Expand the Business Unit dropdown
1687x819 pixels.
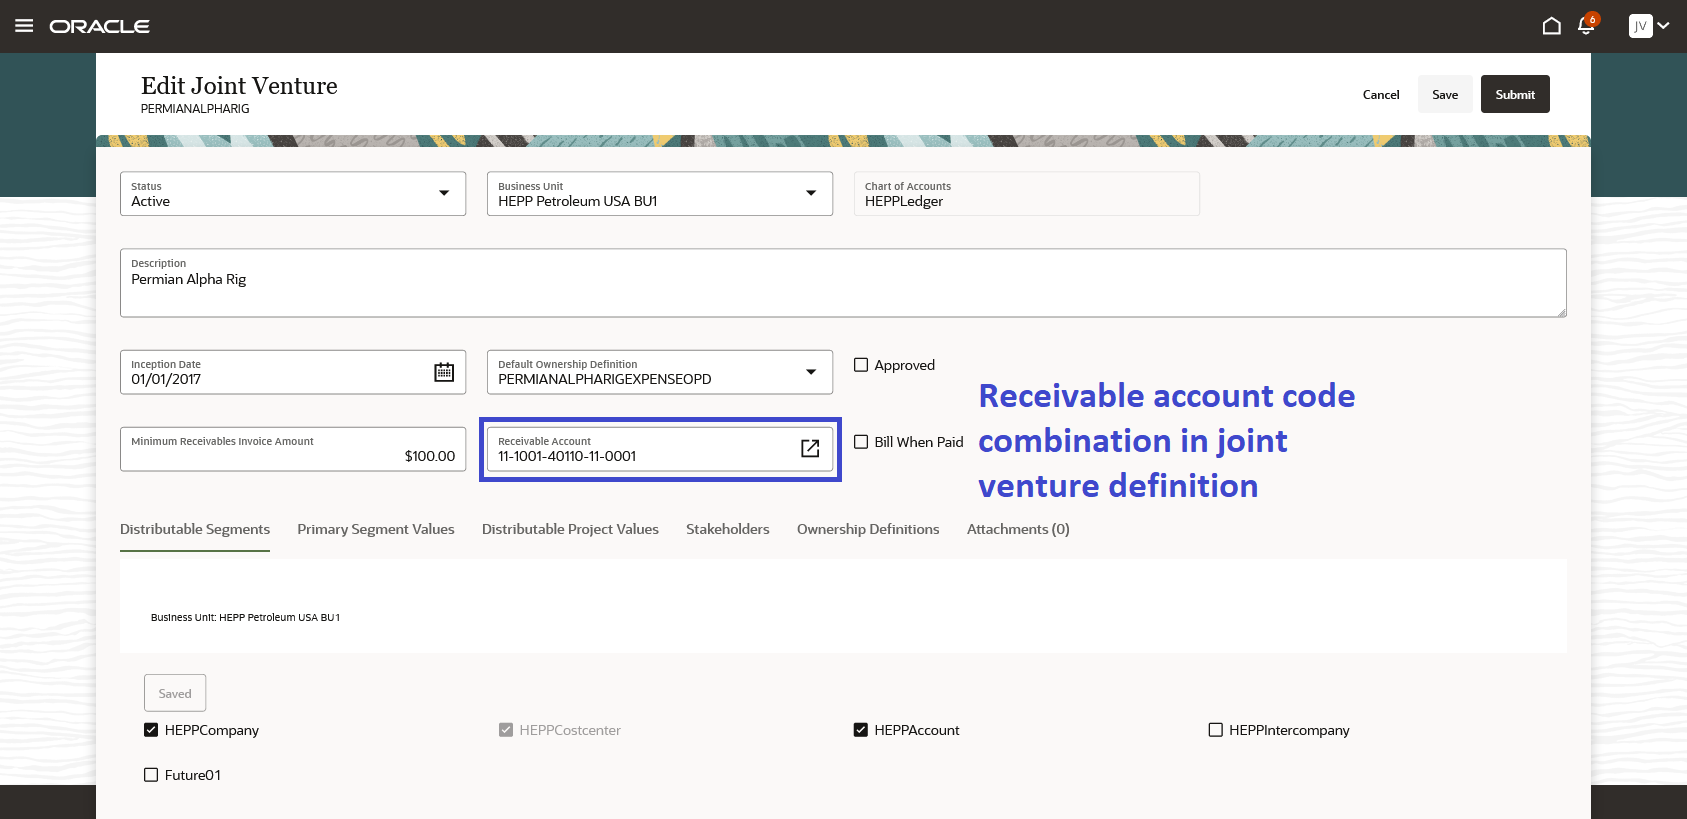[x=811, y=193]
